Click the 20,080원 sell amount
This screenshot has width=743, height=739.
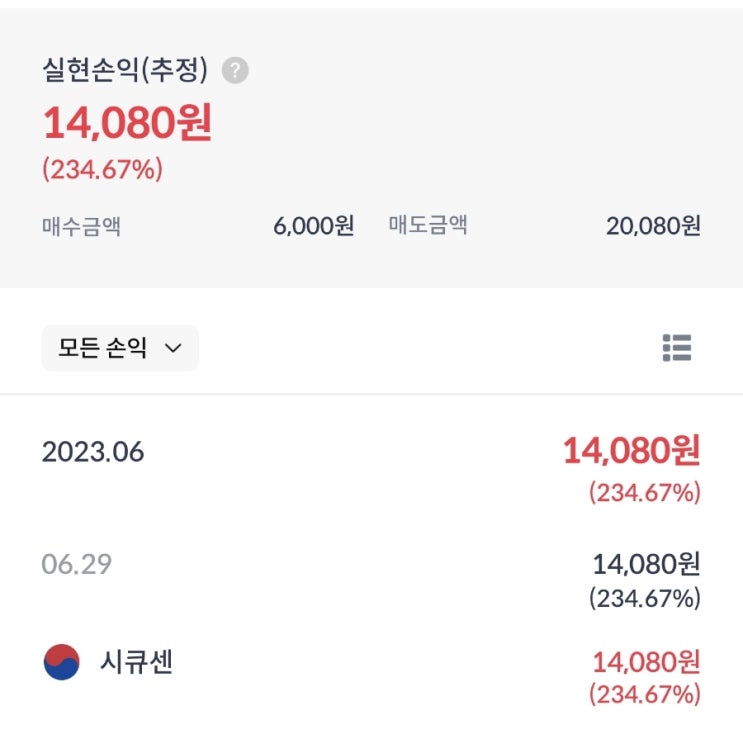(653, 225)
